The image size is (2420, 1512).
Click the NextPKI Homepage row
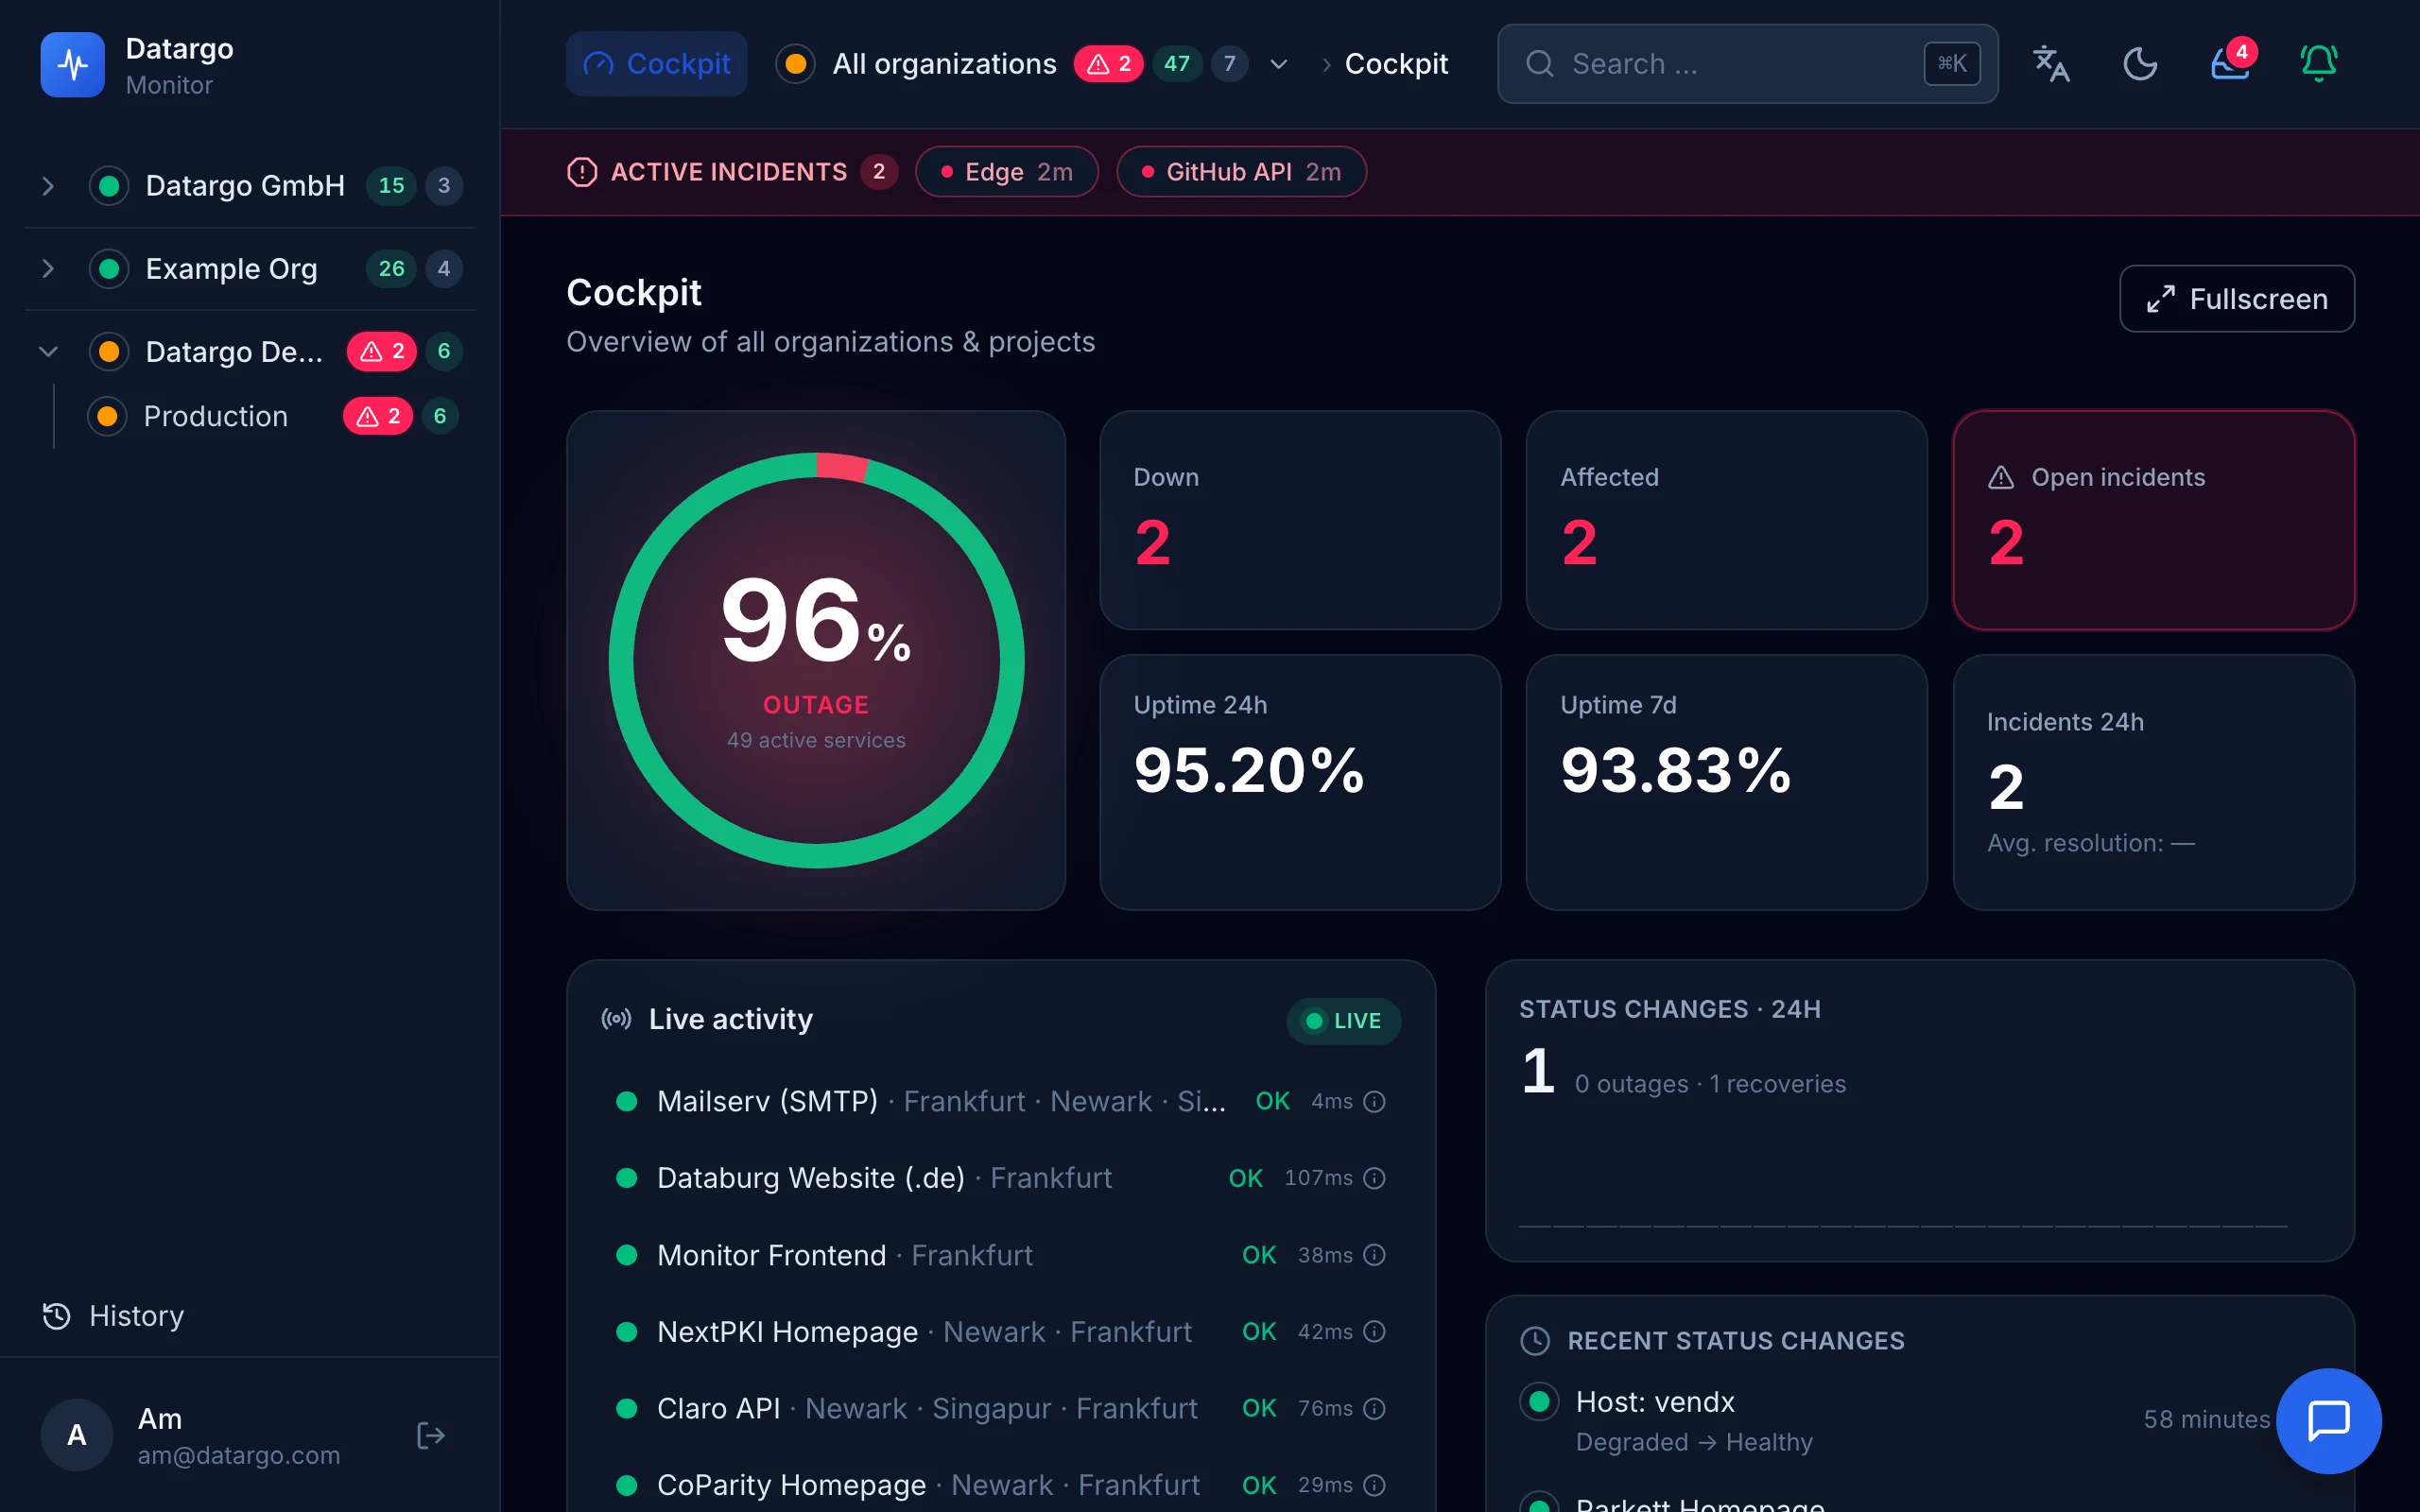(x=1001, y=1331)
